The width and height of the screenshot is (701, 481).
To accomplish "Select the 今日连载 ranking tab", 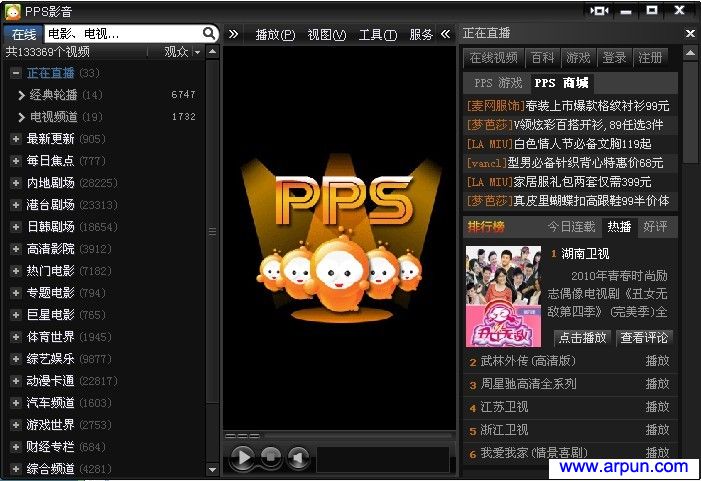I will [571, 227].
